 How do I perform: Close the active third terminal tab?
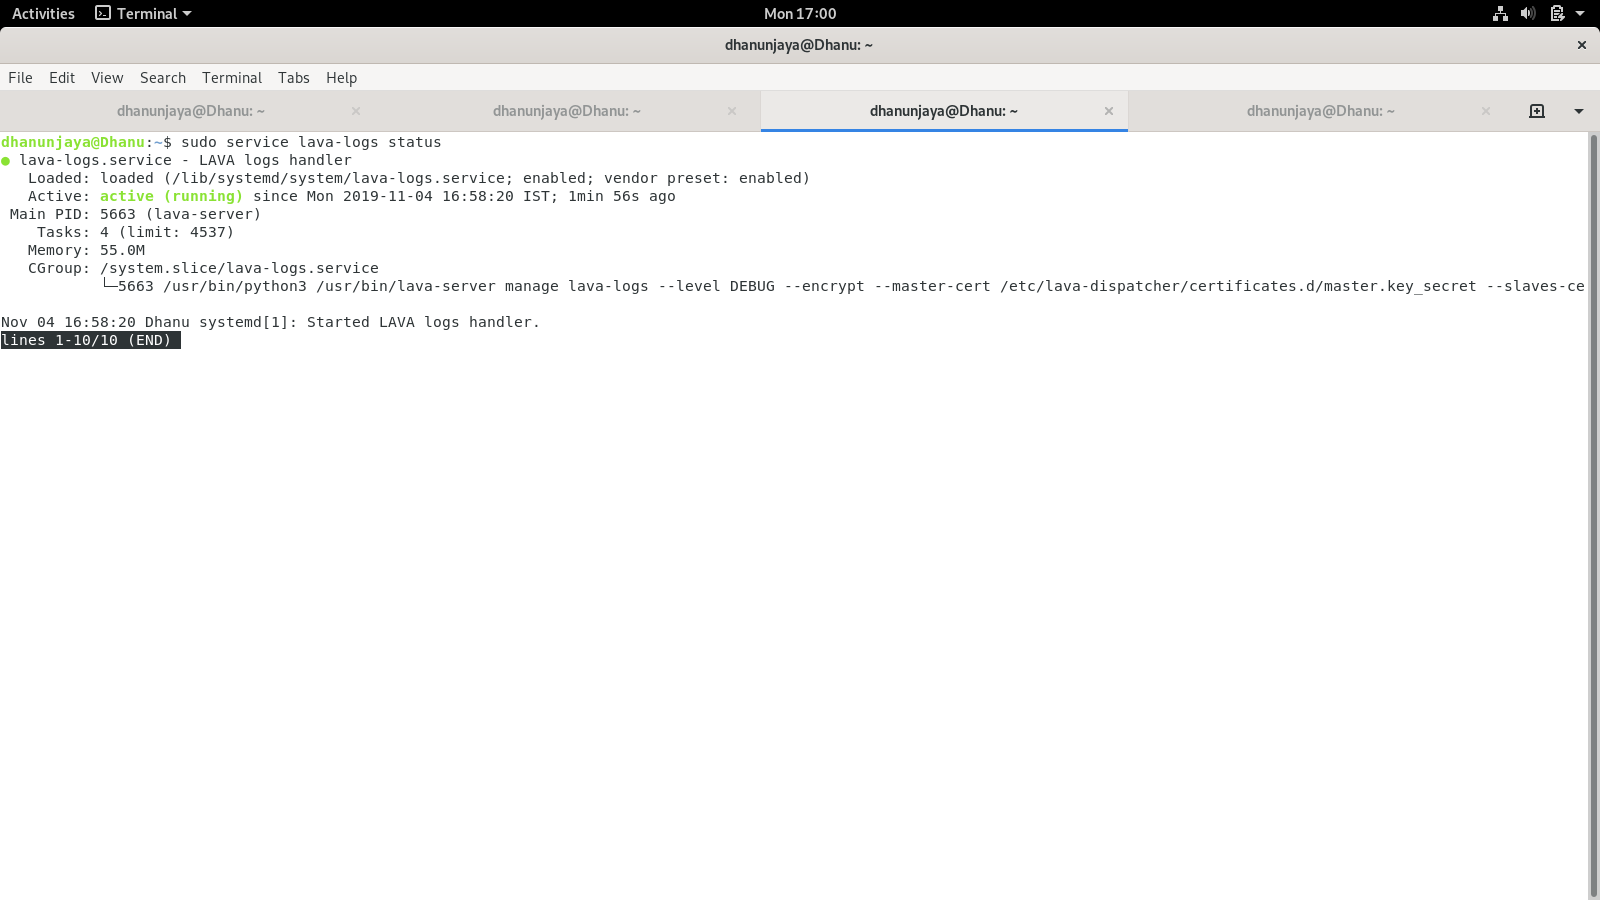point(1109,111)
